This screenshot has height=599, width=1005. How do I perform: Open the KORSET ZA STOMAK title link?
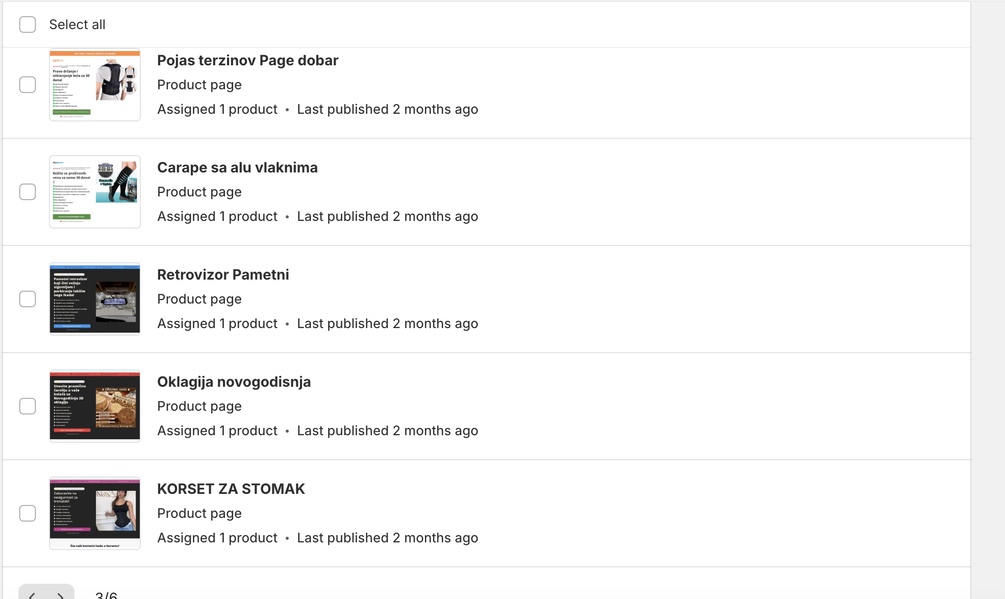pos(231,489)
